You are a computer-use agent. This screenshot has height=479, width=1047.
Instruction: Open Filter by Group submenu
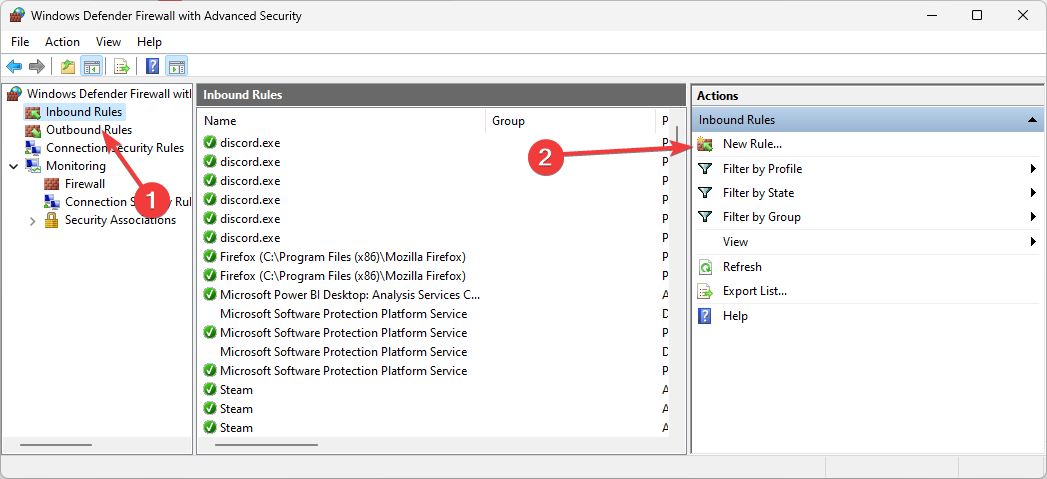[866, 217]
